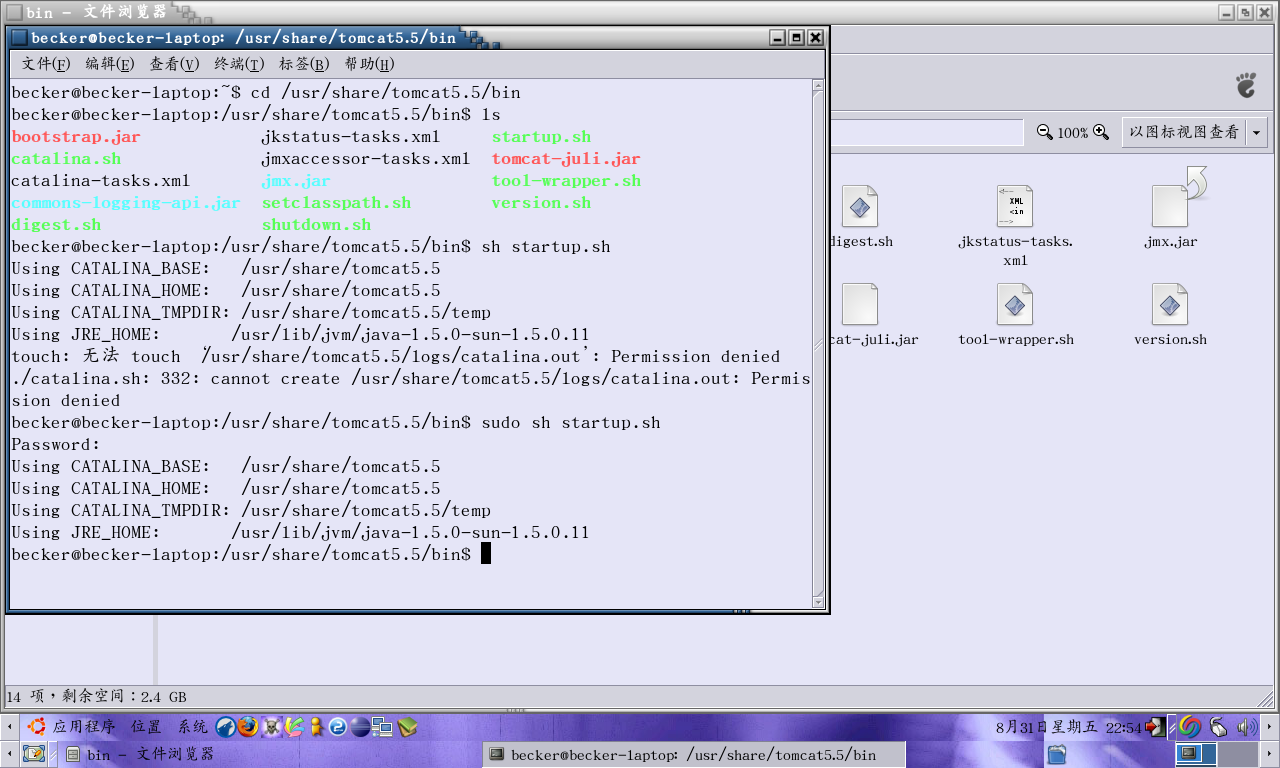Click the logout door icon in tray
Viewport: 1280px width, 768px height.
[1158, 727]
